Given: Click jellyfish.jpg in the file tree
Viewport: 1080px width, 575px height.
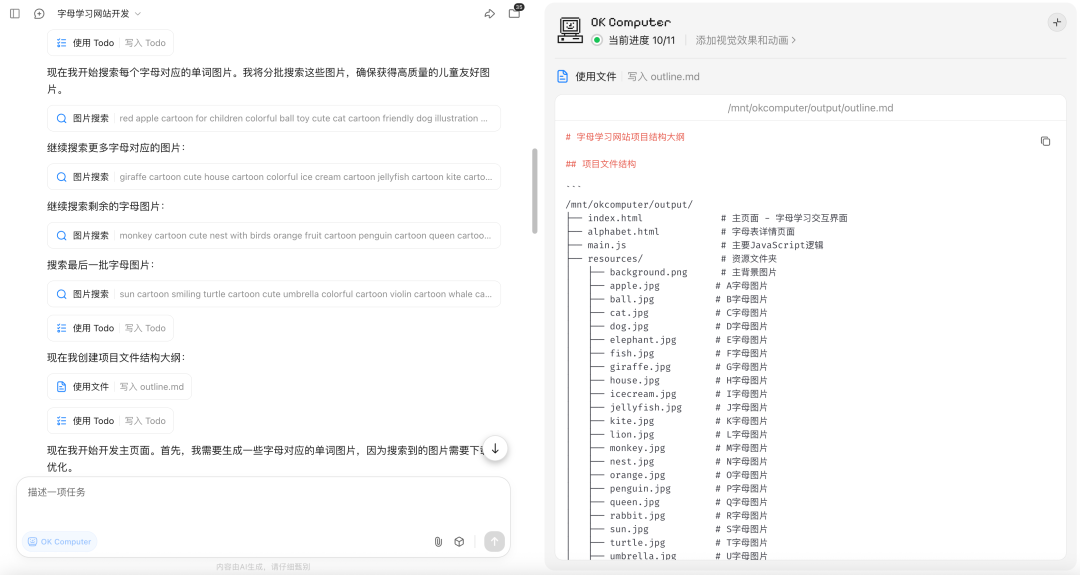Looking at the screenshot, I should (645, 408).
